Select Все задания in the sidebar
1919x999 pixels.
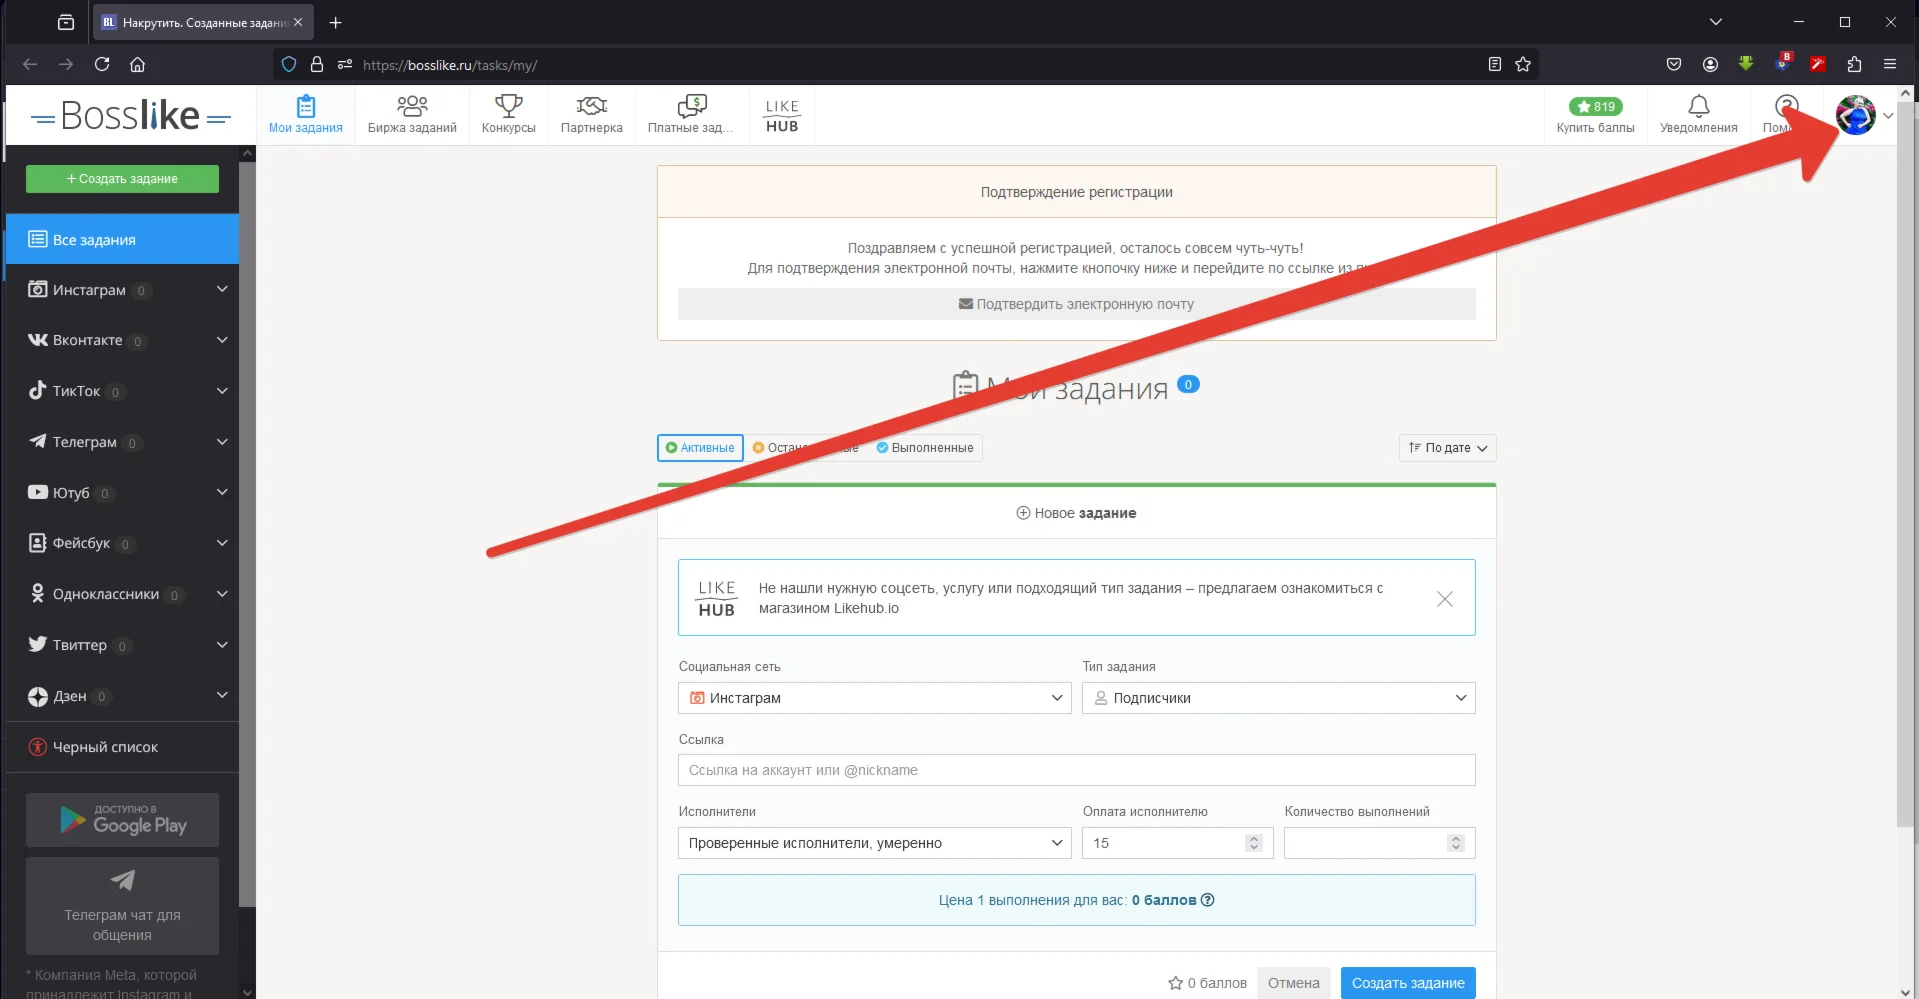click(x=122, y=240)
